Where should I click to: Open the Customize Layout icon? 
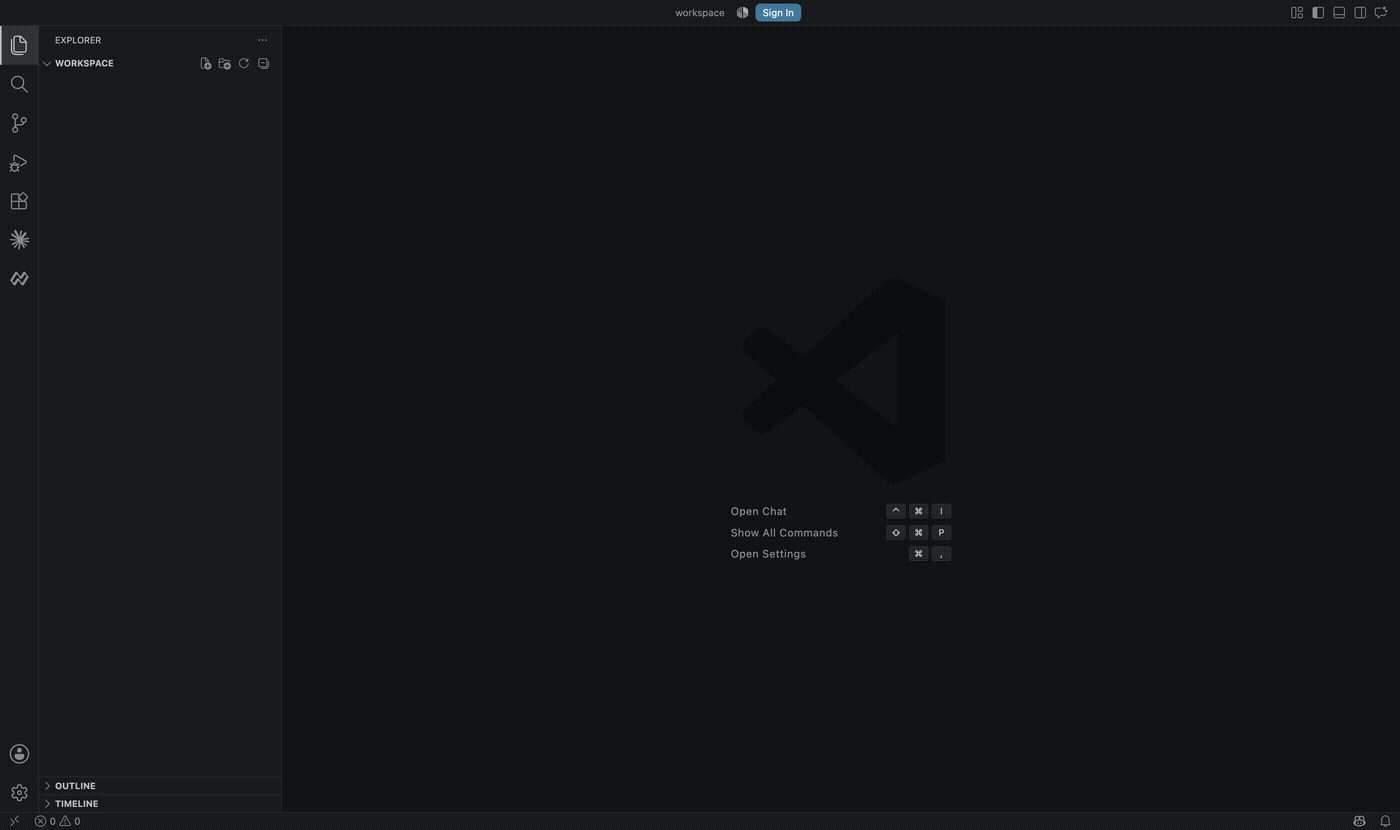click(1297, 13)
